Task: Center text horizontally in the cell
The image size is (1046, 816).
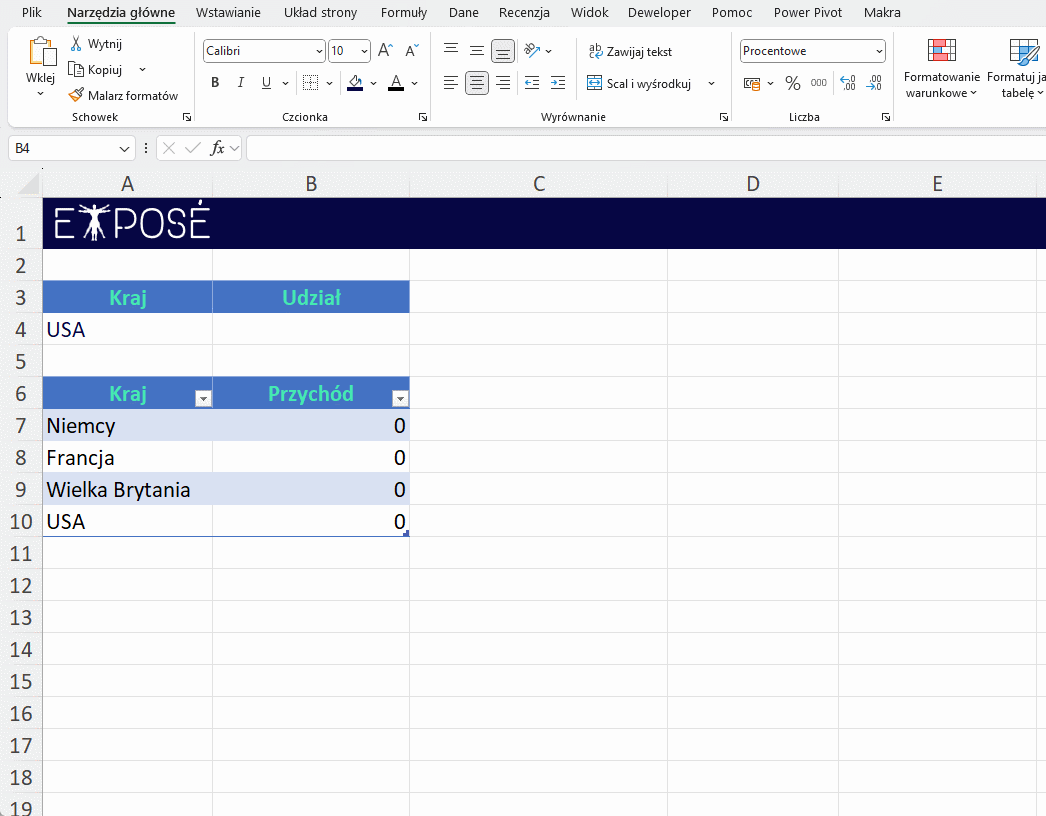Action: point(476,83)
